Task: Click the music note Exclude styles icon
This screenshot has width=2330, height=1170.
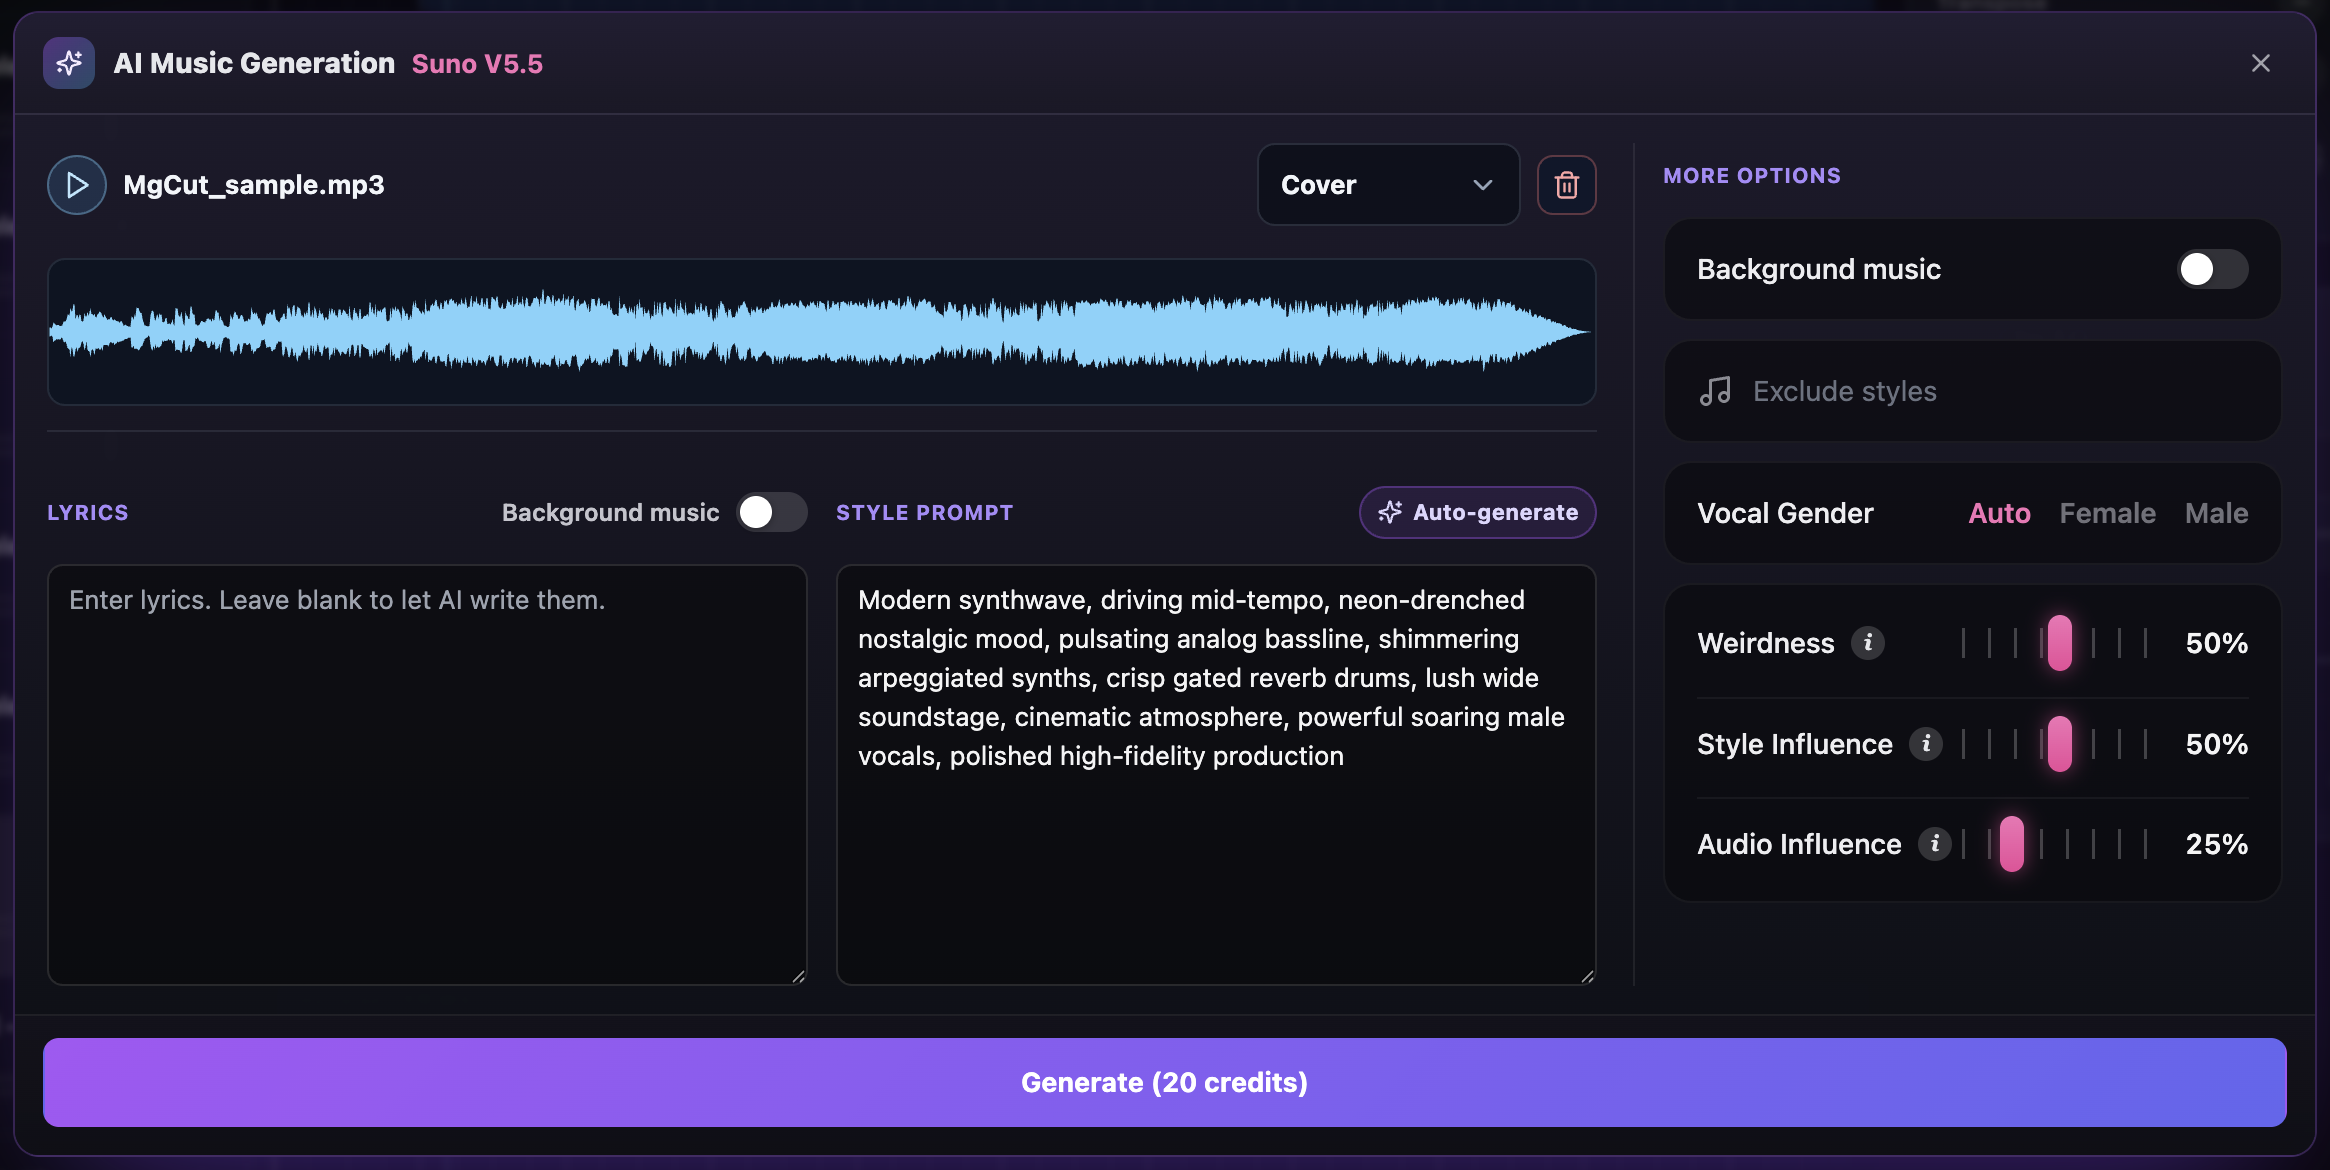Action: (1716, 391)
